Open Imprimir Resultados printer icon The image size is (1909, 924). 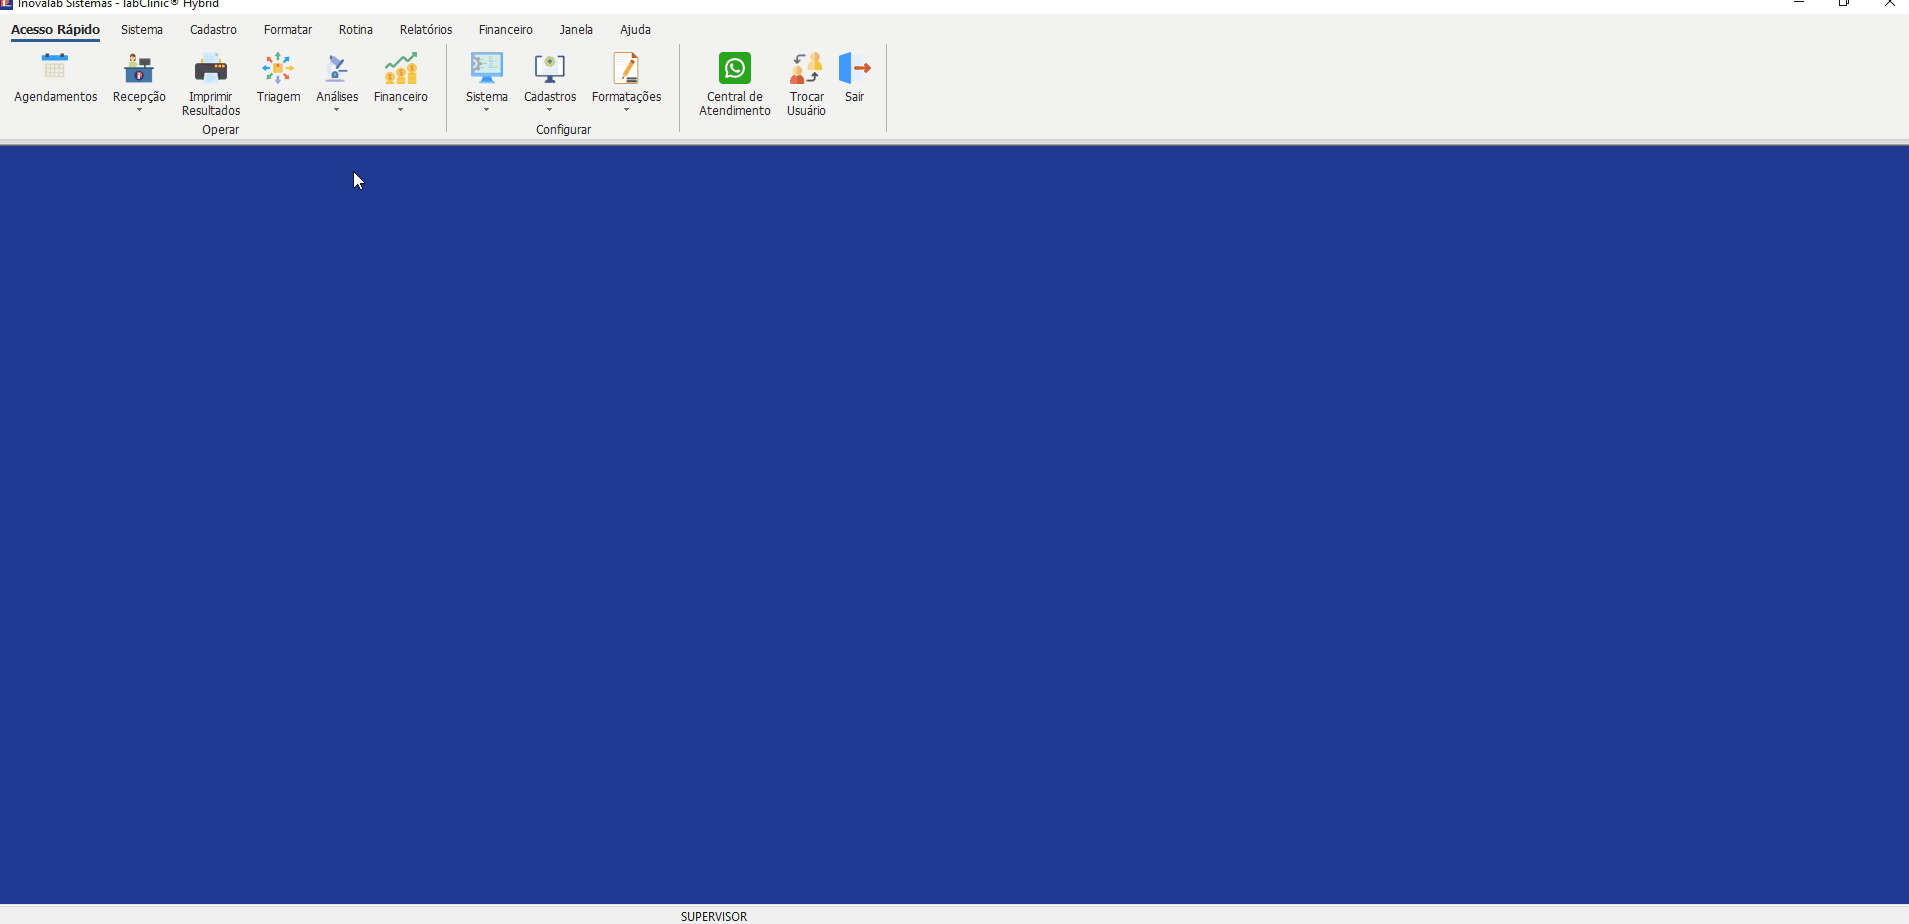[211, 68]
